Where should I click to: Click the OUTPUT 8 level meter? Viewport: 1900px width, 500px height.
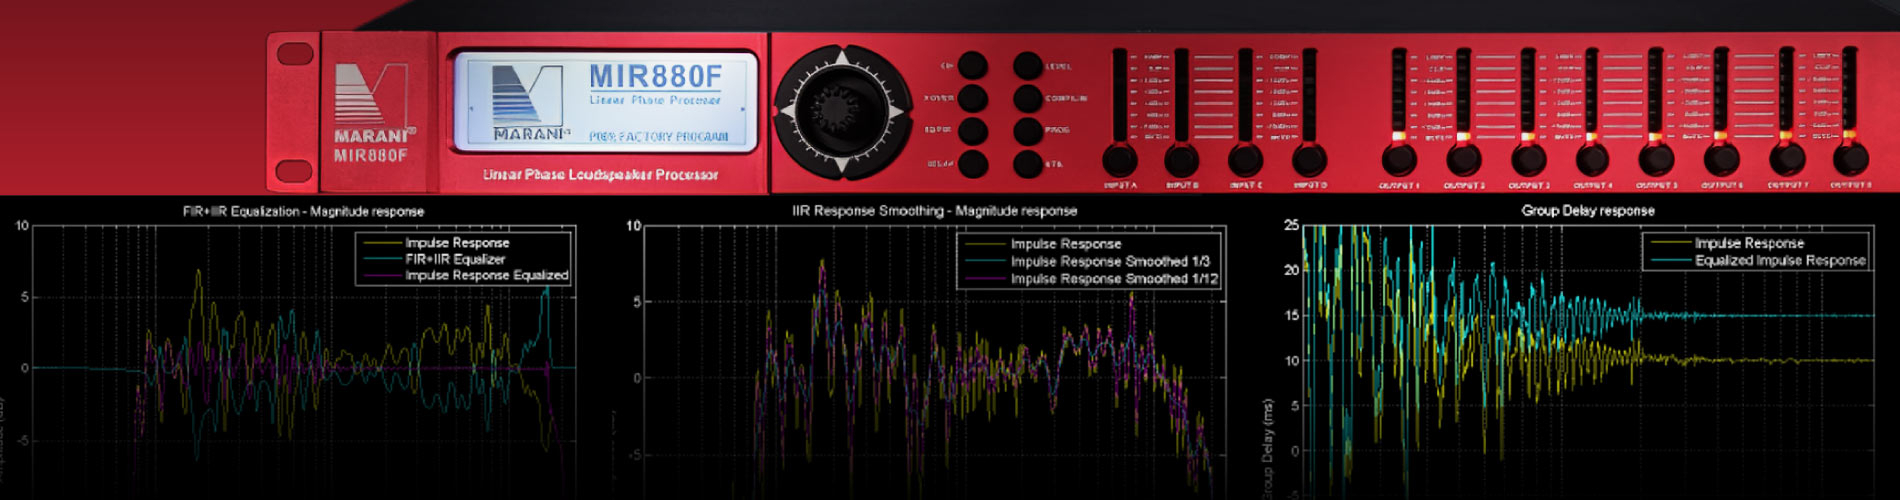pyautogui.click(x=1851, y=94)
